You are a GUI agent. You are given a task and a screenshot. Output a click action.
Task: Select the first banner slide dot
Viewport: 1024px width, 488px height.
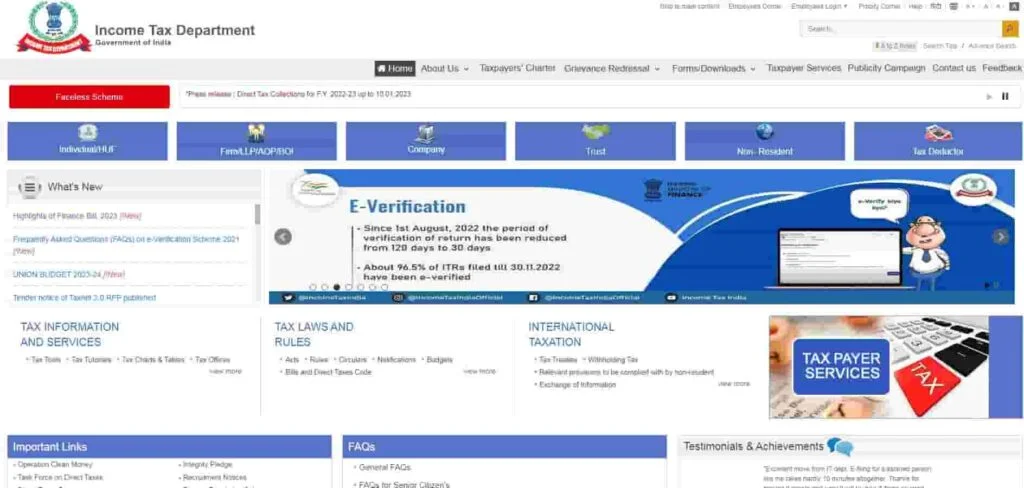tap(313, 287)
